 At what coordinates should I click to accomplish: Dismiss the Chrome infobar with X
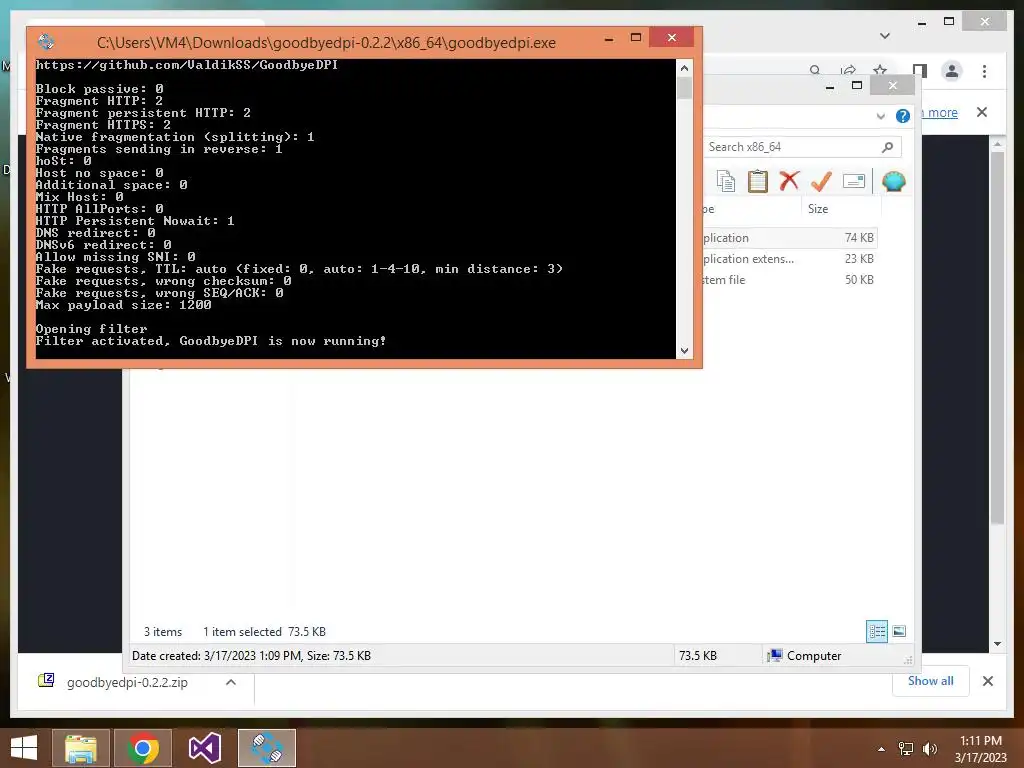coord(982,112)
